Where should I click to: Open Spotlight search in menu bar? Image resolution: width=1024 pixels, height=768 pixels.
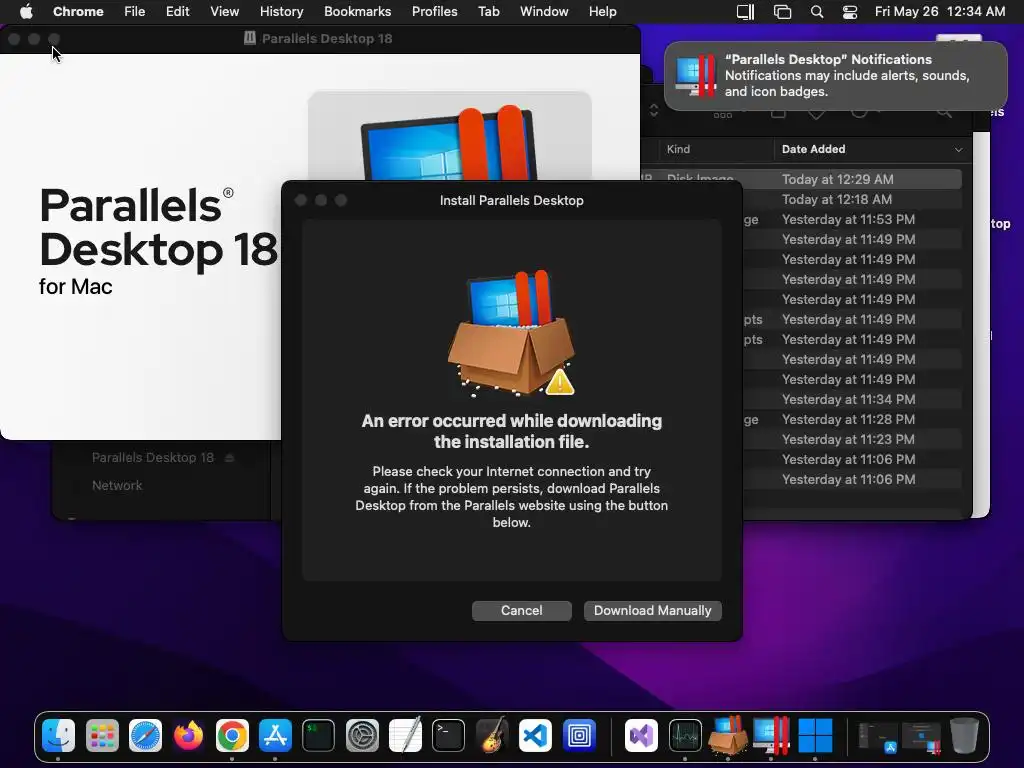tap(816, 12)
